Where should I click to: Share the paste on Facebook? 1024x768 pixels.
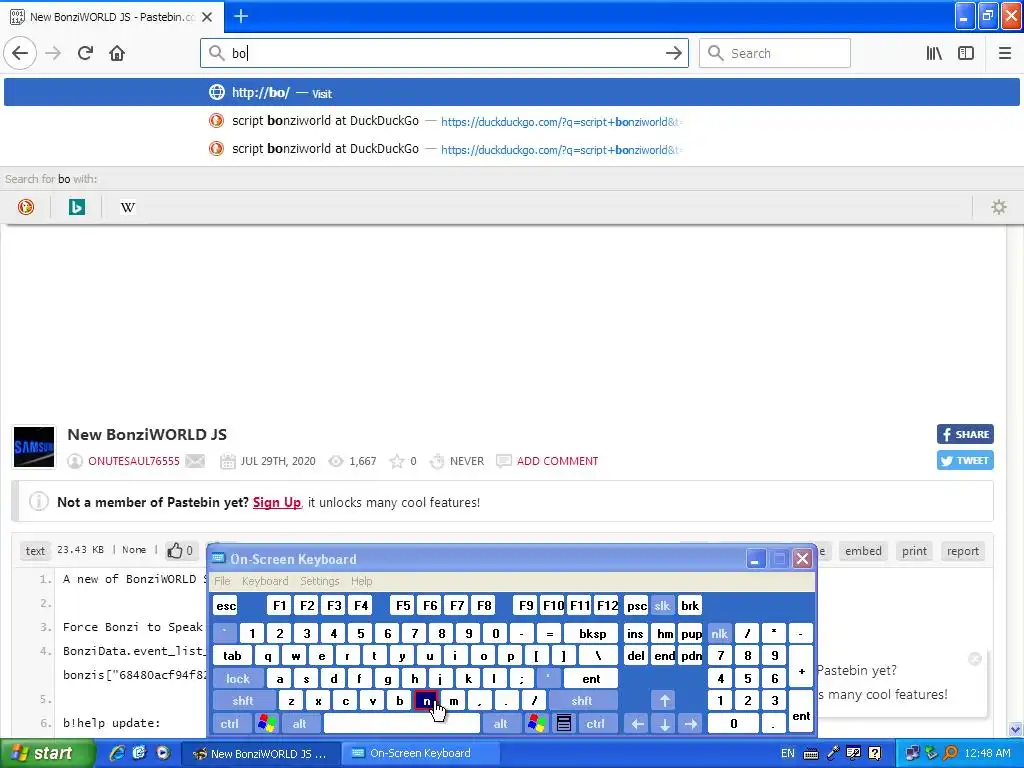(x=965, y=434)
